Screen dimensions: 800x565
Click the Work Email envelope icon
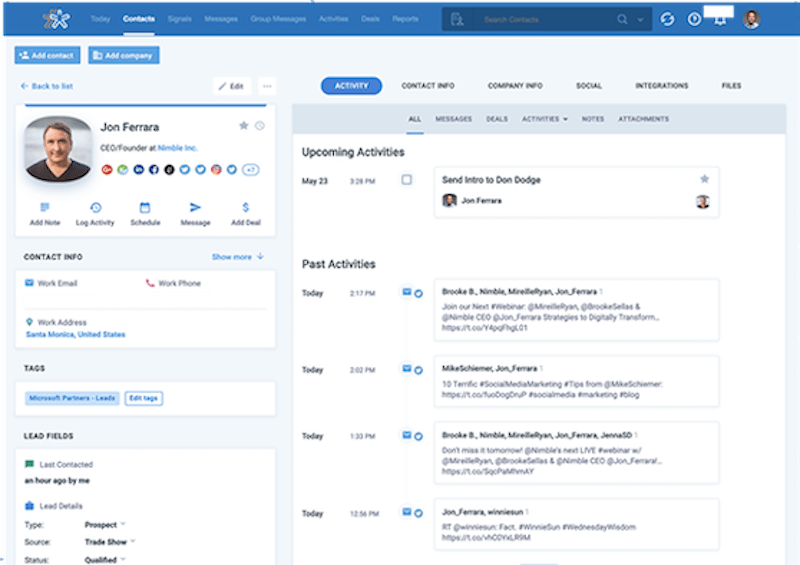[x=29, y=283]
